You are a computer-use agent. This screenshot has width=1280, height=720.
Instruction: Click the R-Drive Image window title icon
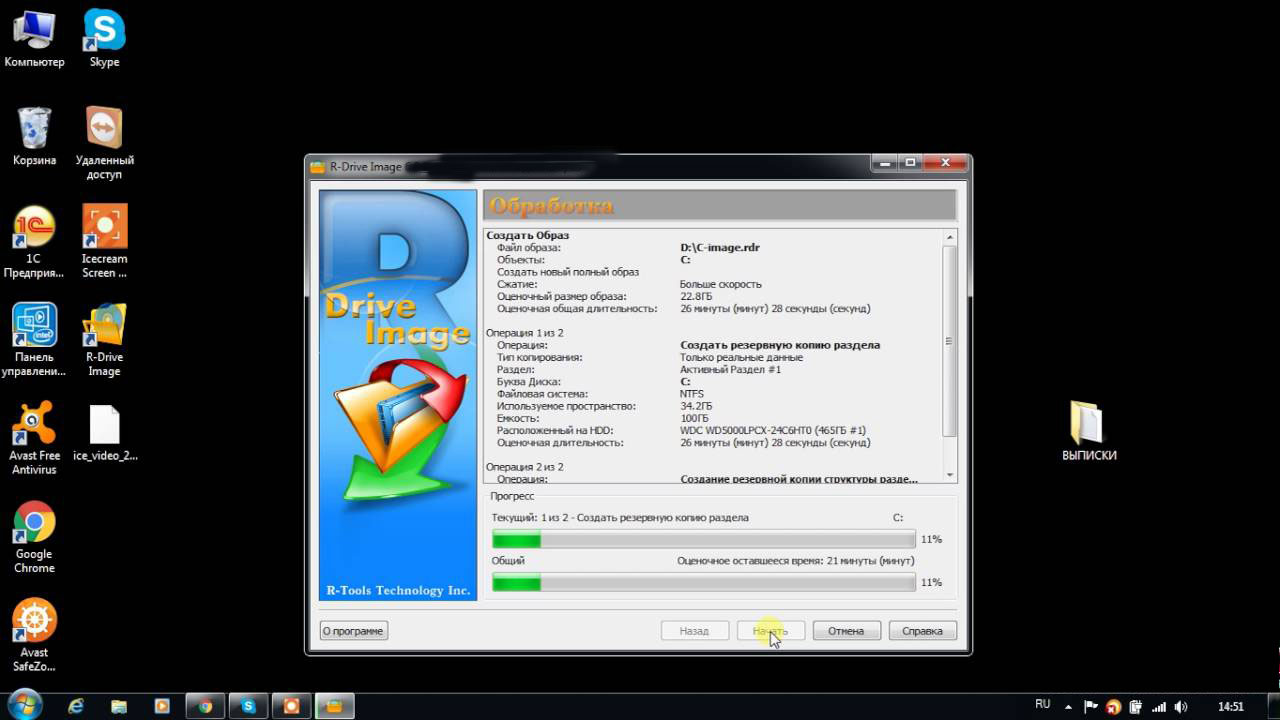pos(318,166)
